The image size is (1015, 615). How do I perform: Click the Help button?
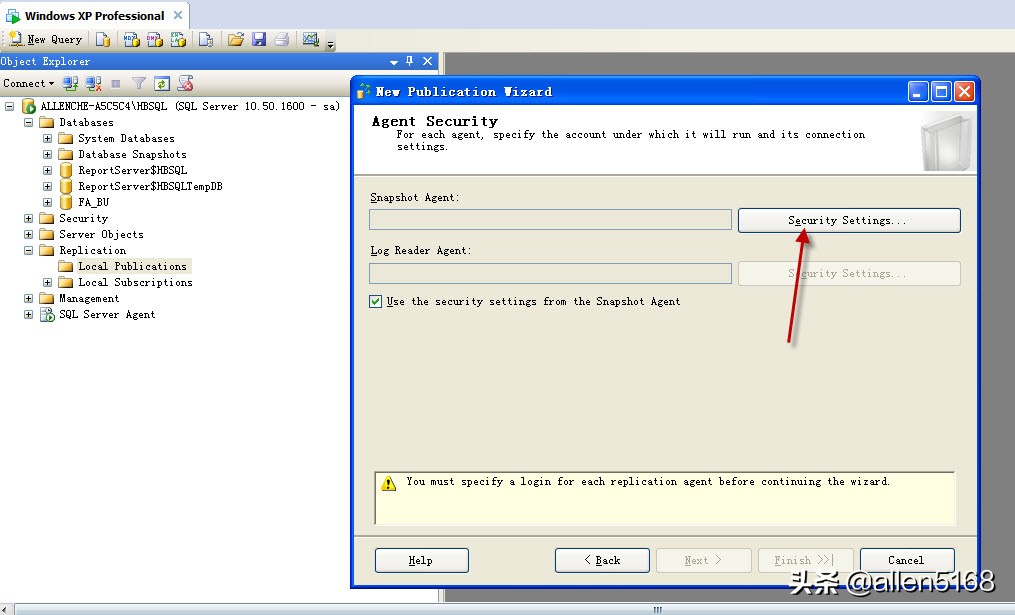point(421,560)
